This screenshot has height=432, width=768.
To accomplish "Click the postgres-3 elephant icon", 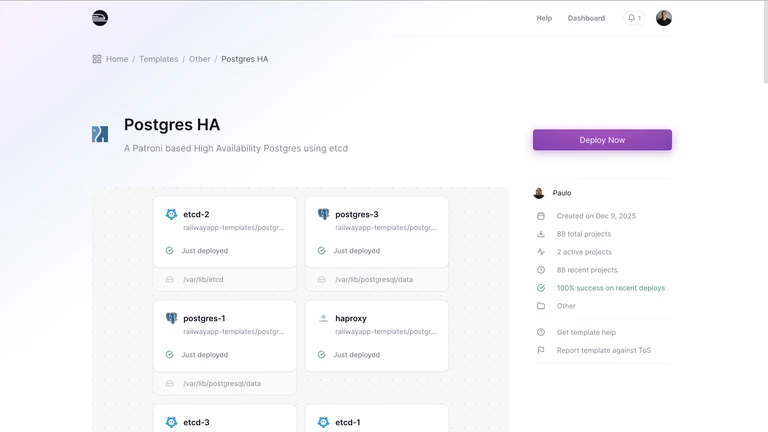I will pos(323,214).
